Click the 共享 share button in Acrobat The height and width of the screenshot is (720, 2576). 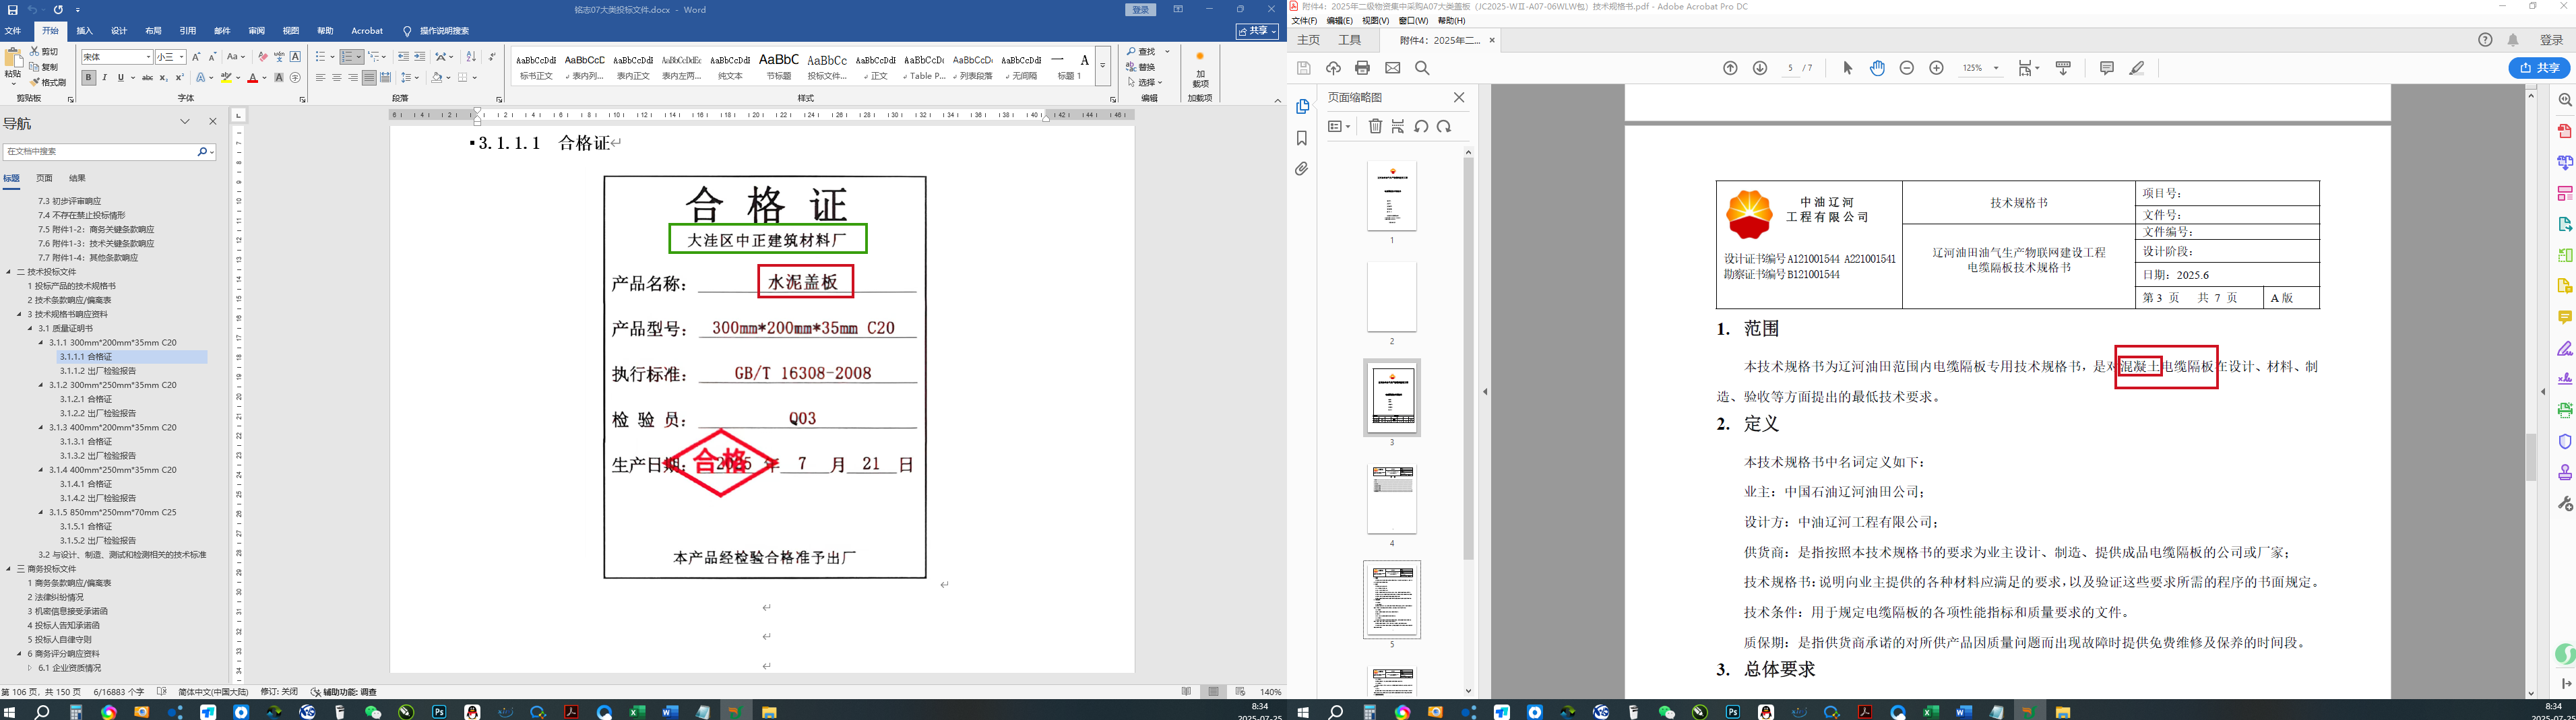(x=2540, y=68)
